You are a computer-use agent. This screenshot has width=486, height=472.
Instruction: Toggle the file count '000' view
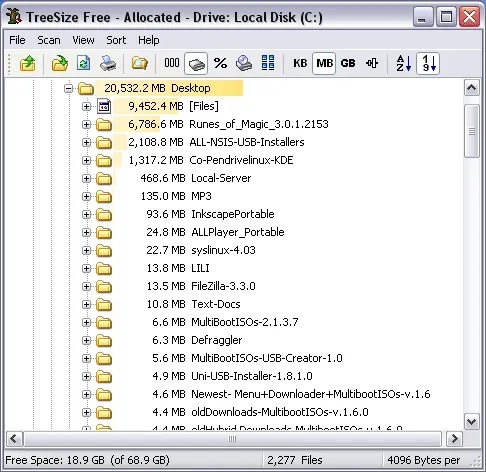pos(172,63)
